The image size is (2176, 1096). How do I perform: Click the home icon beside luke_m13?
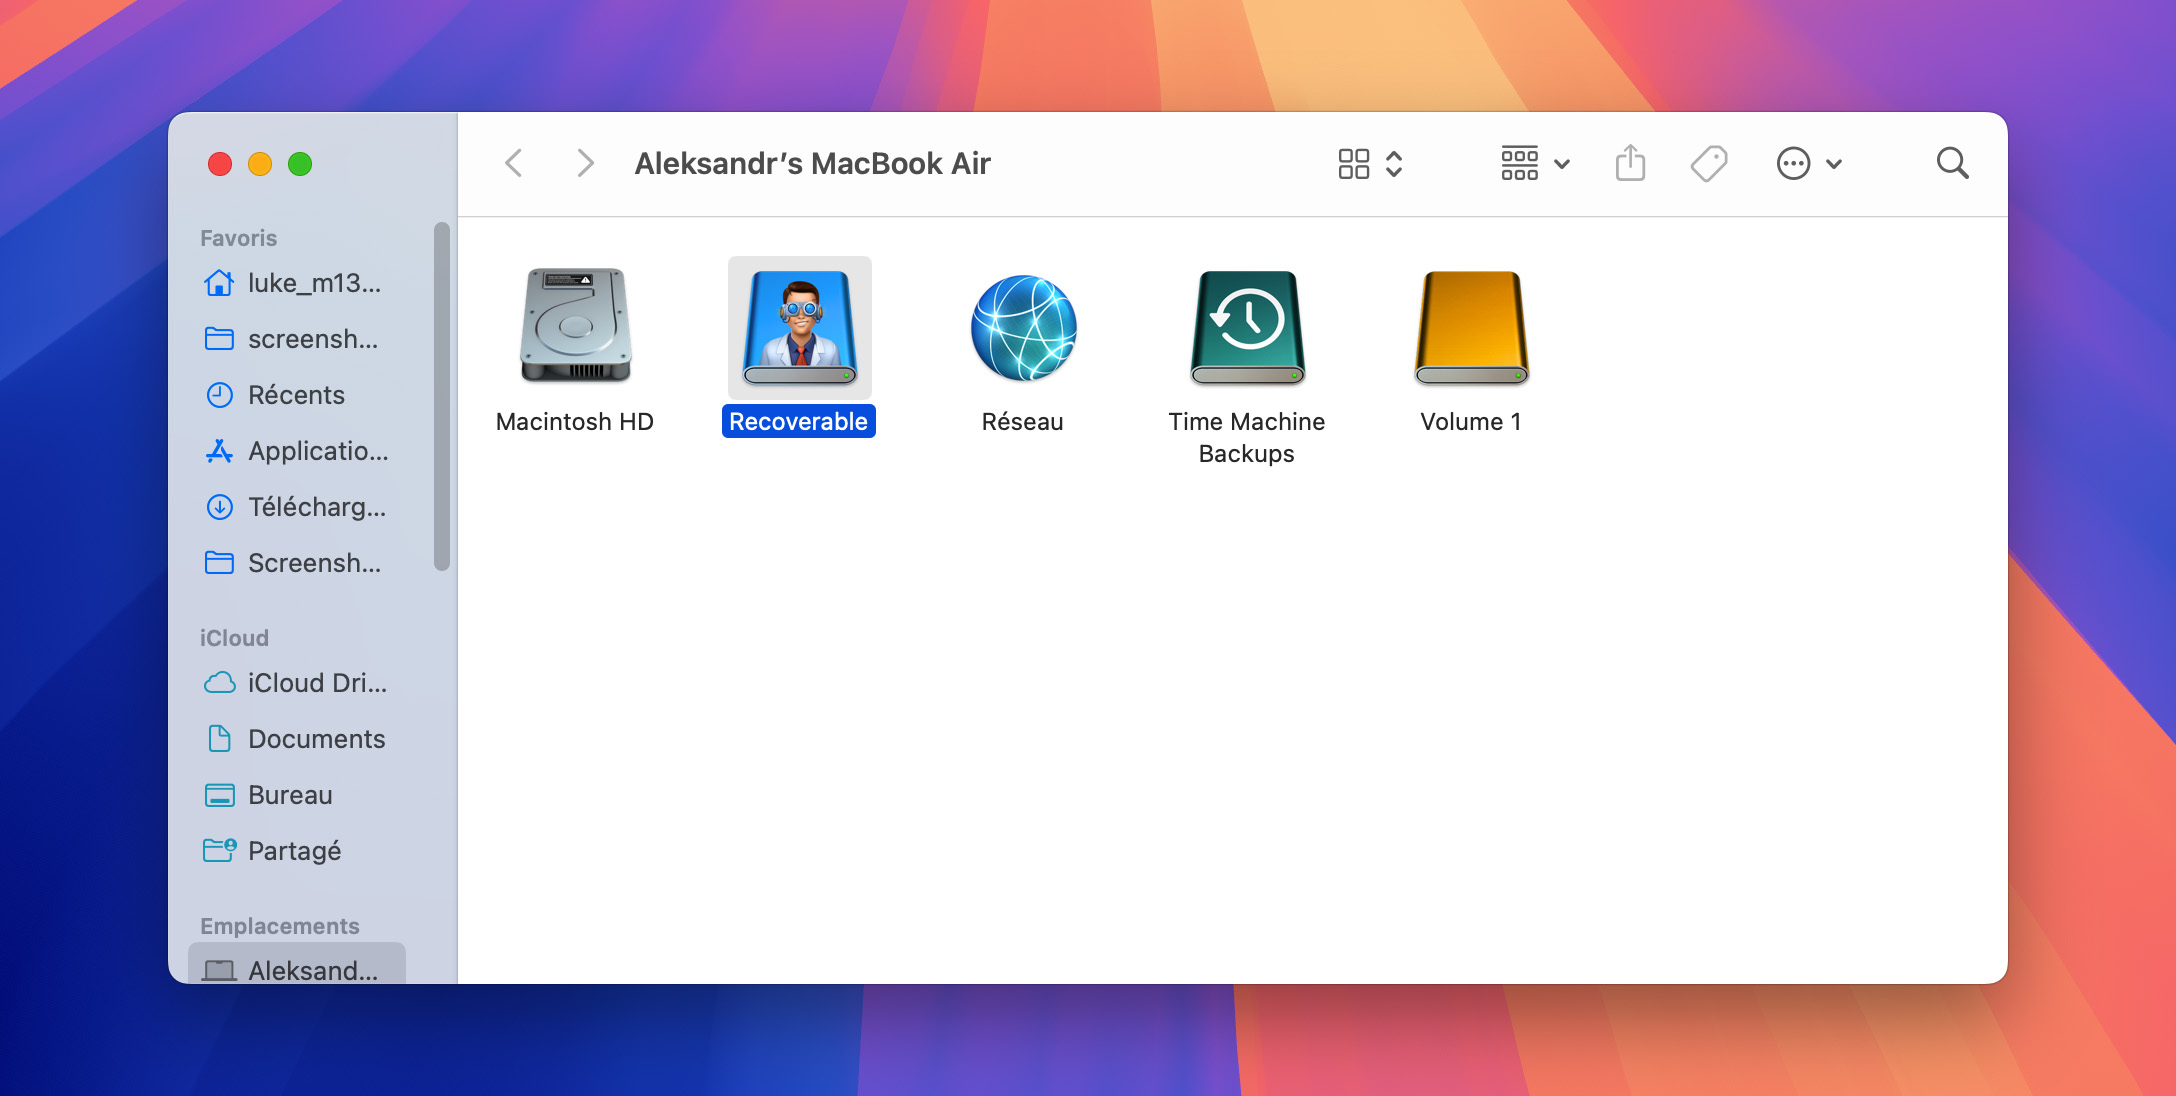(219, 283)
